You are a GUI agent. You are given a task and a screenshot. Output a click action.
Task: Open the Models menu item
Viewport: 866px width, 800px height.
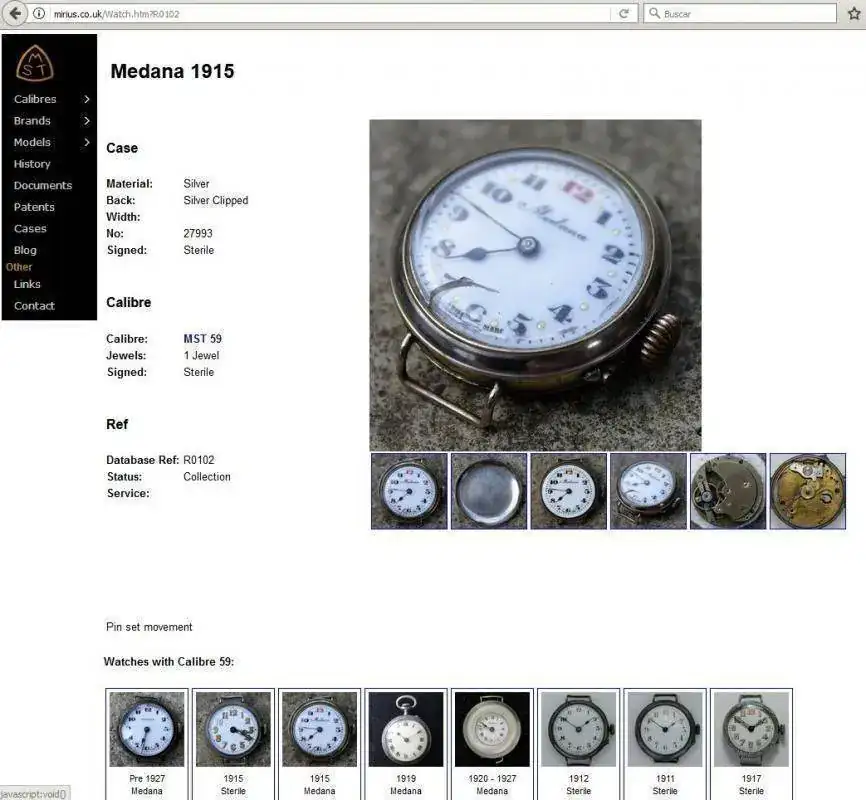(32, 142)
